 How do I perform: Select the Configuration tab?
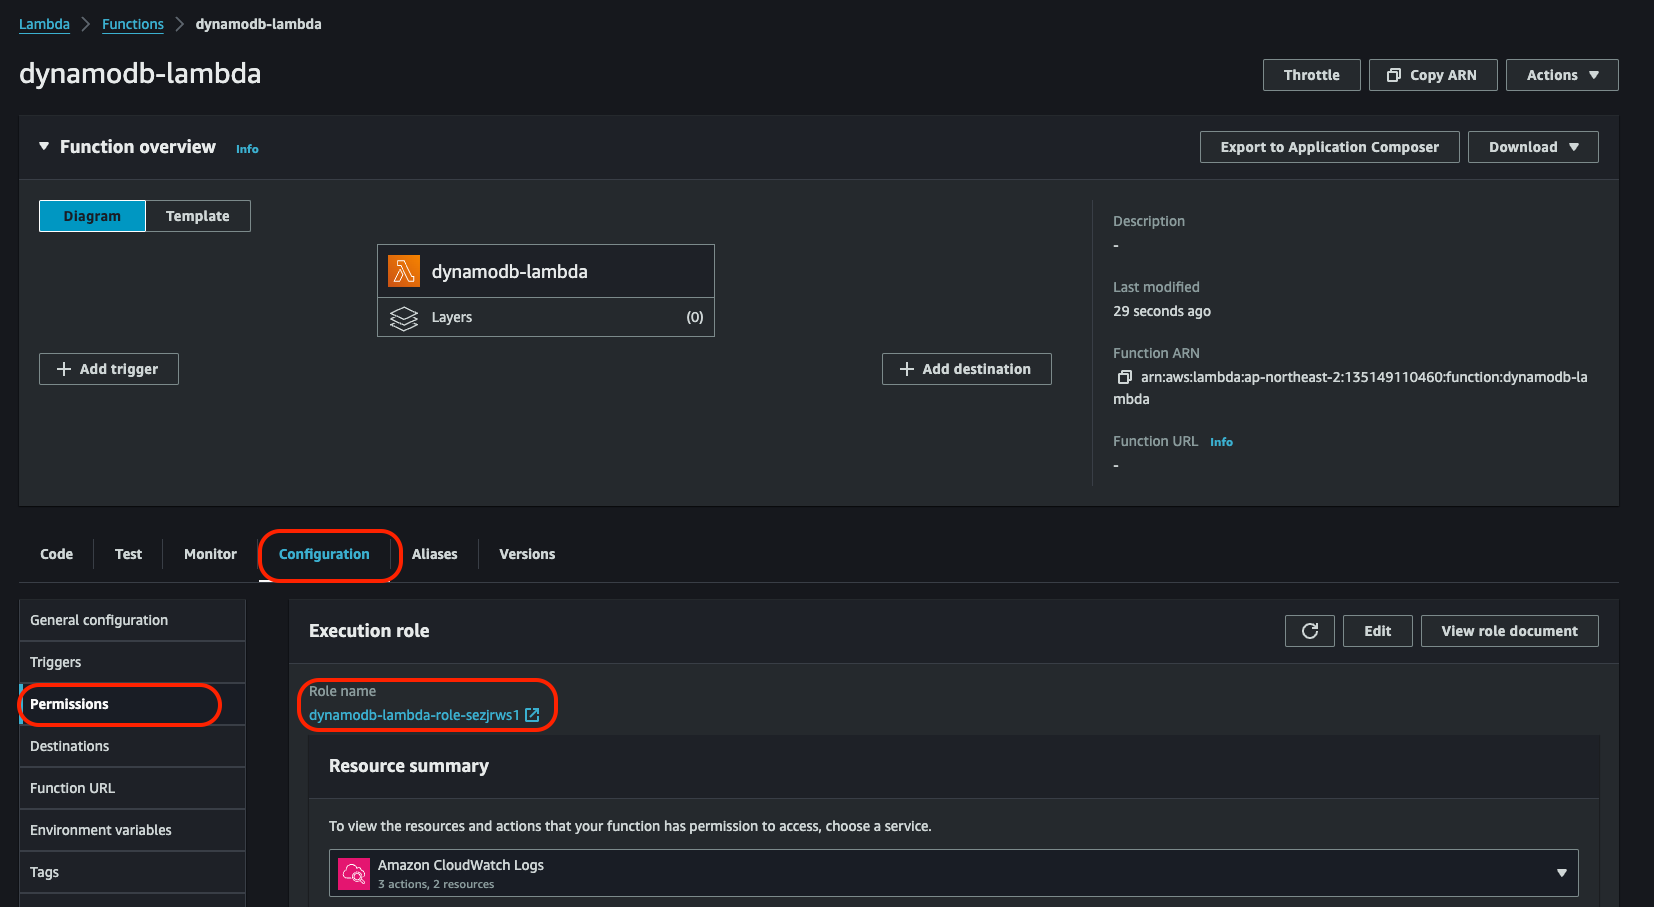coord(324,554)
